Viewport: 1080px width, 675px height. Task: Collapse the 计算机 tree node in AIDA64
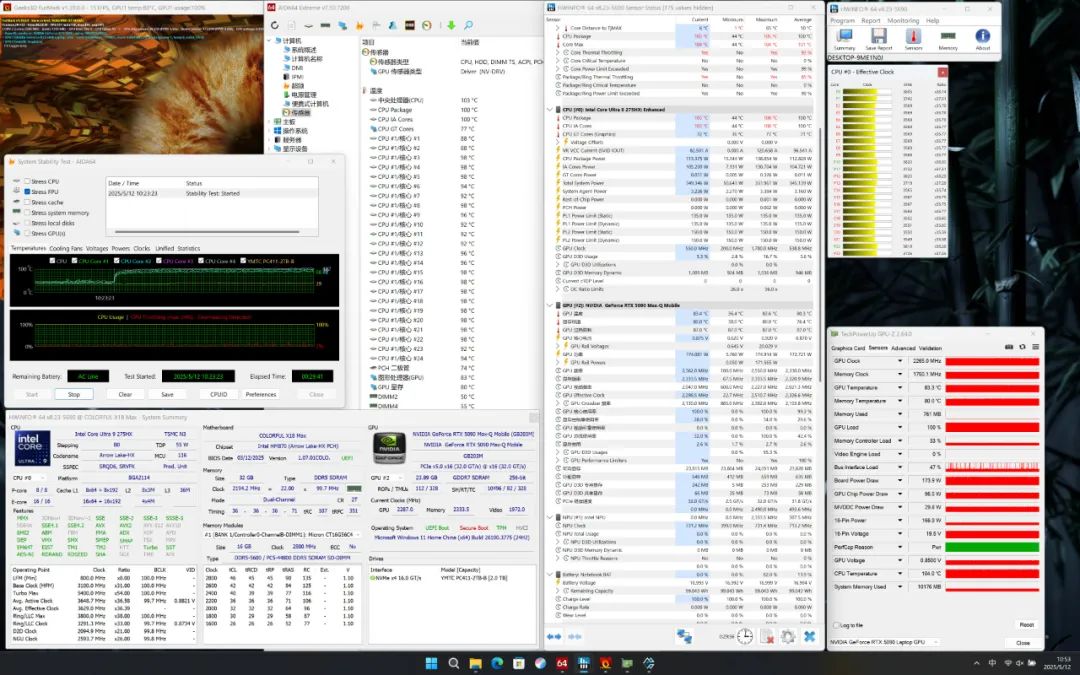[x=269, y=41]
